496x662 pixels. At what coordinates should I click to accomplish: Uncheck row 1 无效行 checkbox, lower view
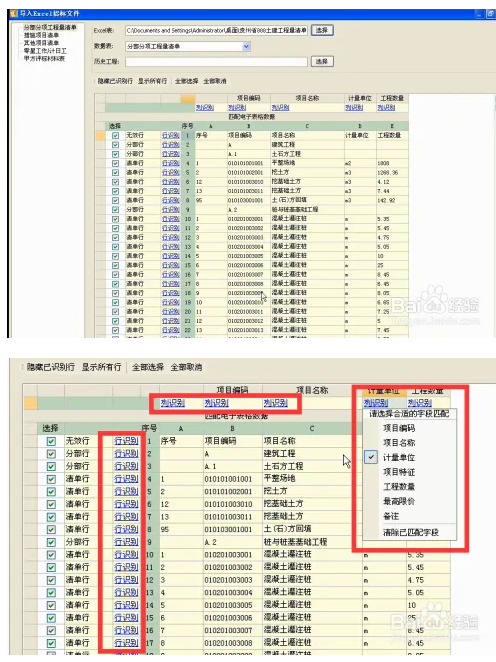click(x=51, y=441)
